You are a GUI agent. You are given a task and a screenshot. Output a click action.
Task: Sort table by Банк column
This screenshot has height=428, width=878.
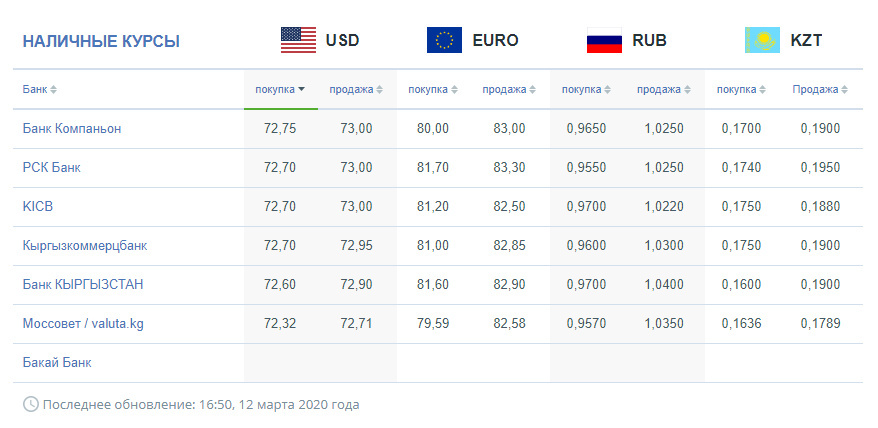pyautogui.click(x=40, y=90)
